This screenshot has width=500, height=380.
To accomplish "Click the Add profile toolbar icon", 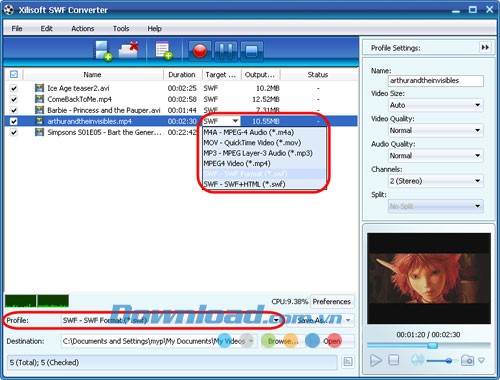I will [x=164, y=51].
